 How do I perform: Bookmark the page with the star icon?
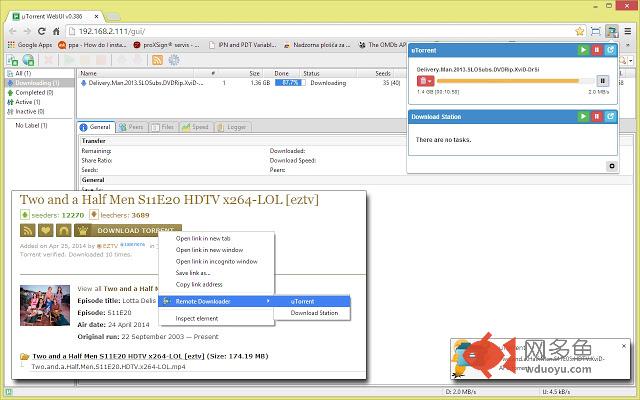click(x=580, y=31)
